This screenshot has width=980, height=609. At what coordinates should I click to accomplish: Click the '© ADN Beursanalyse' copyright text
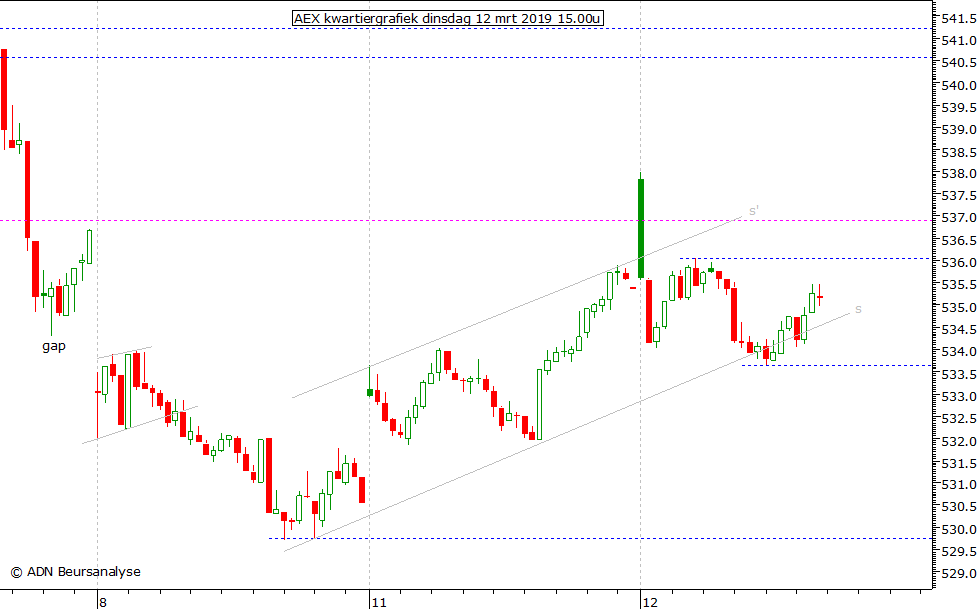click(x=76, y=571)
